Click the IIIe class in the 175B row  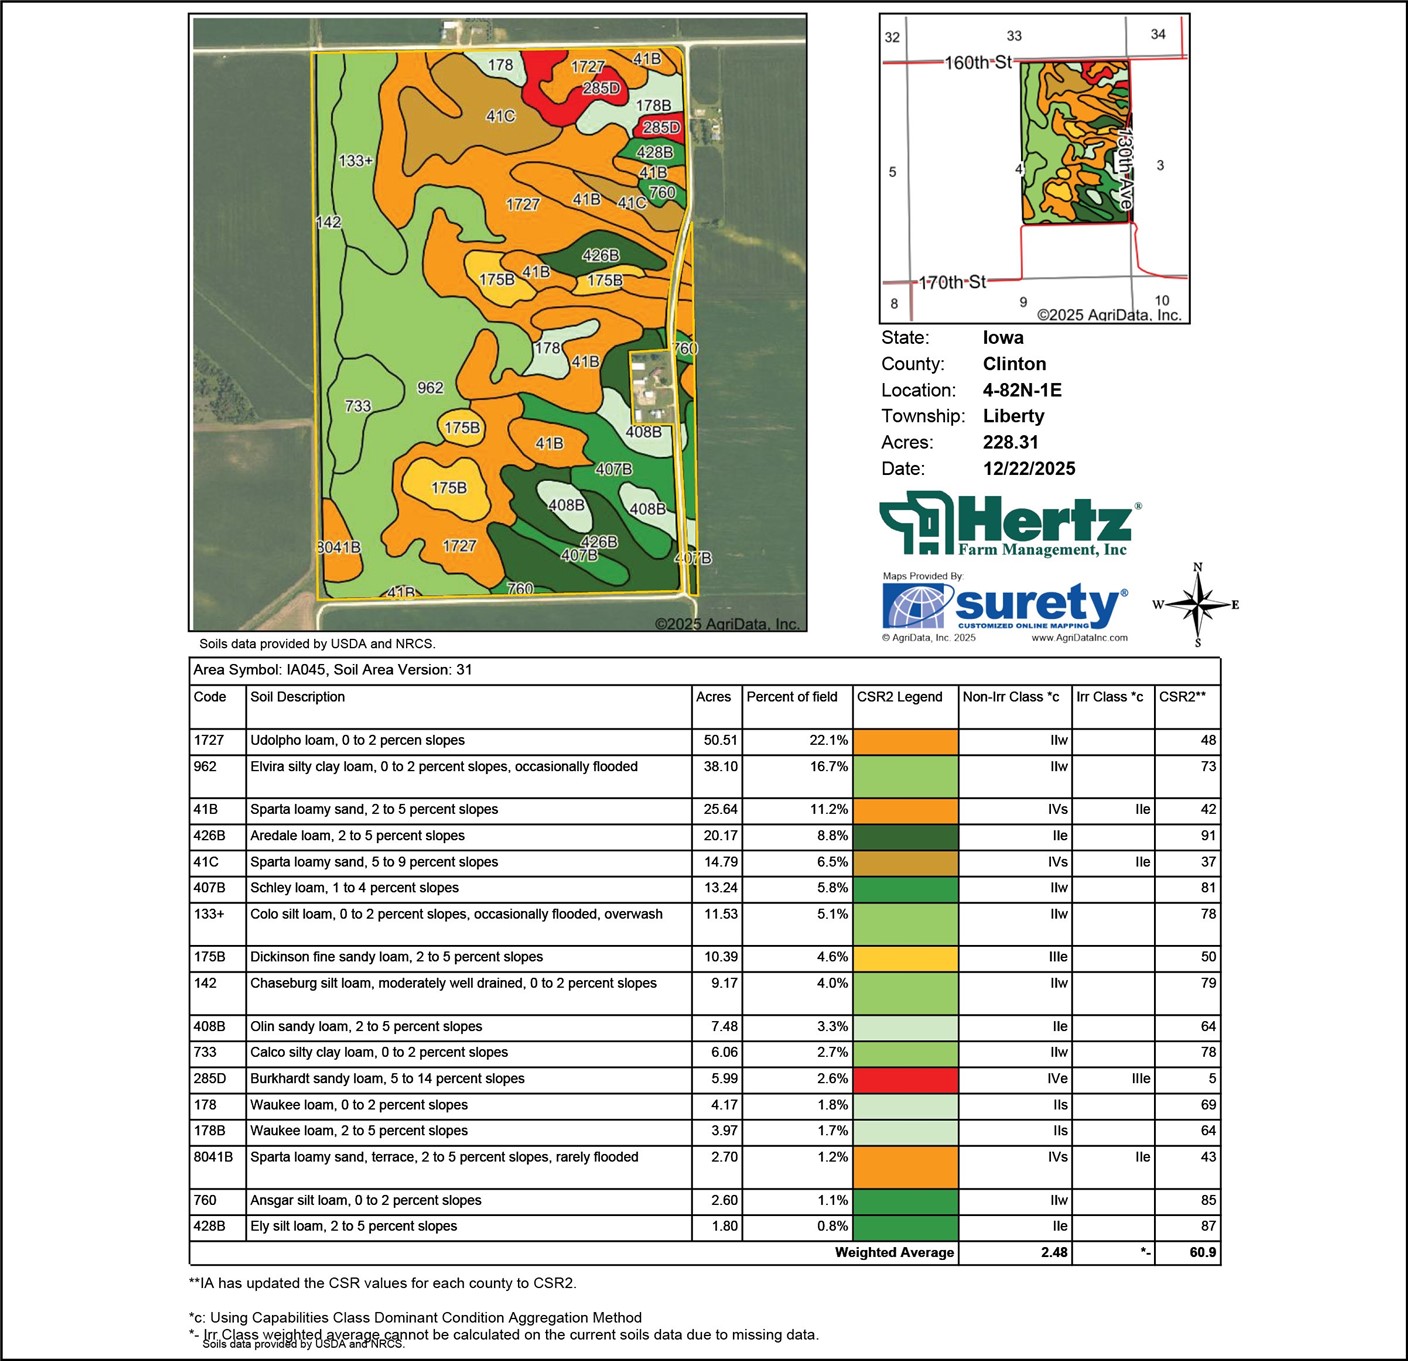tap(1058, 958)
